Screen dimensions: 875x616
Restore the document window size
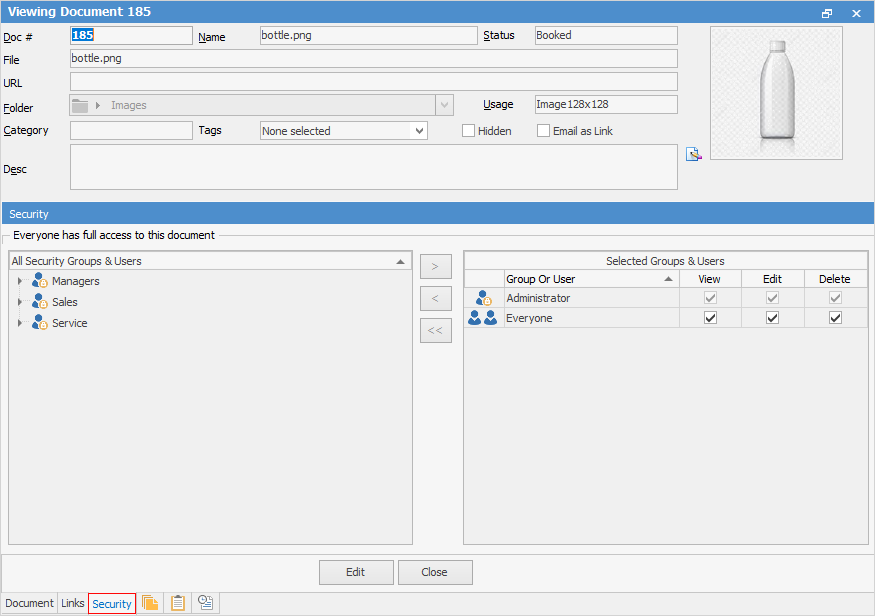point(827,13)
